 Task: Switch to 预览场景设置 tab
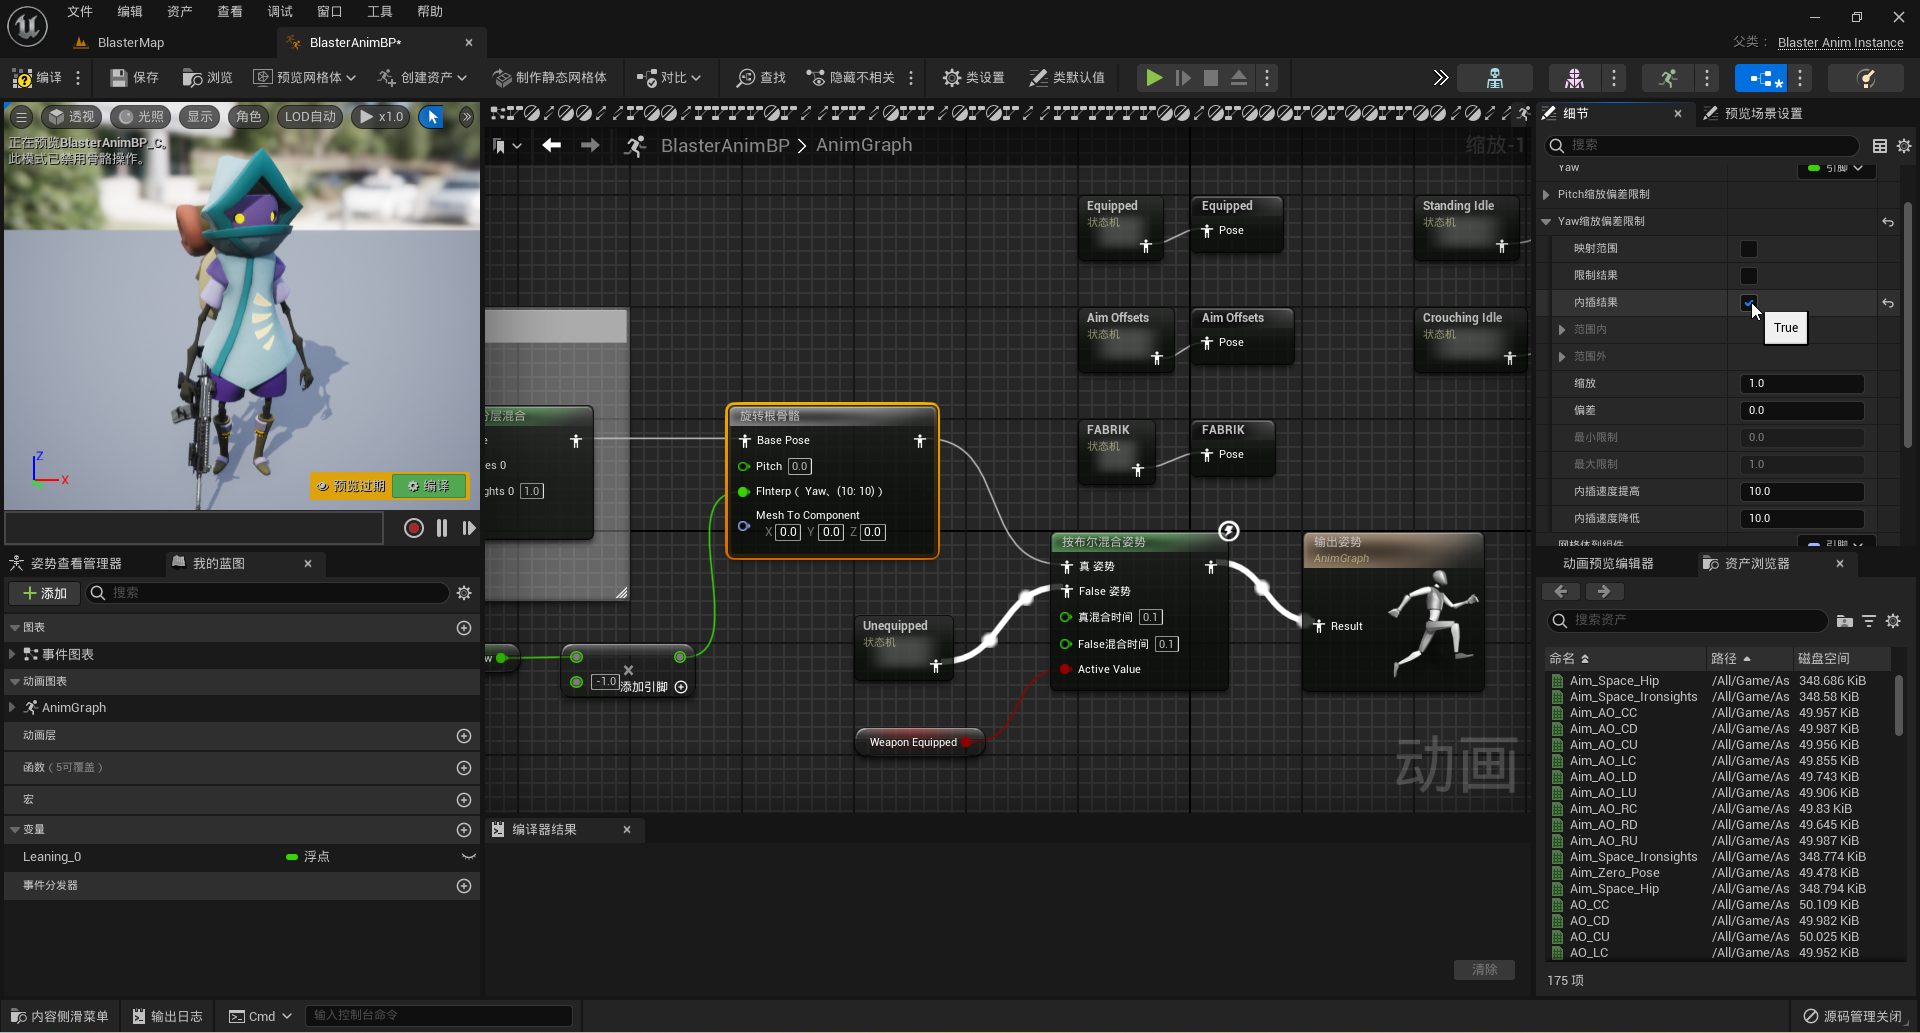[1763, 114]
